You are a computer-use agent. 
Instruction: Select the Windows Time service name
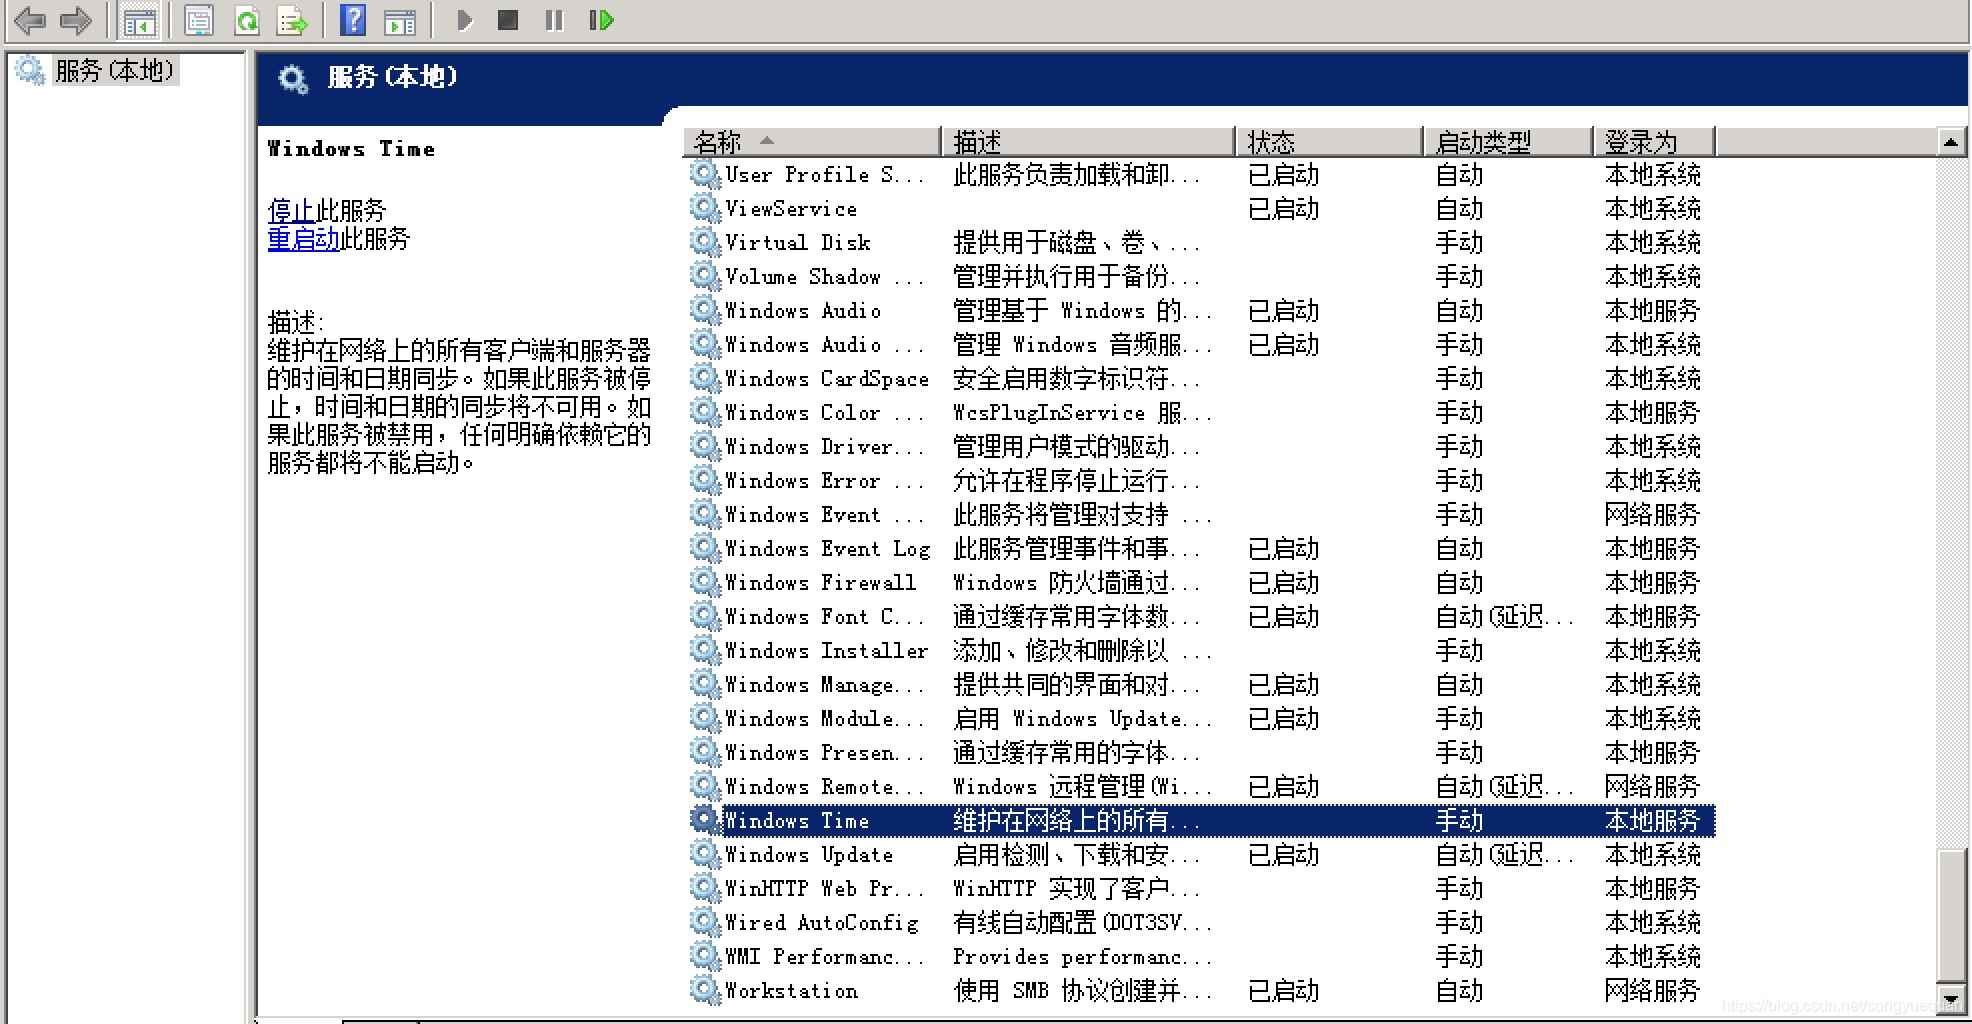797,820
